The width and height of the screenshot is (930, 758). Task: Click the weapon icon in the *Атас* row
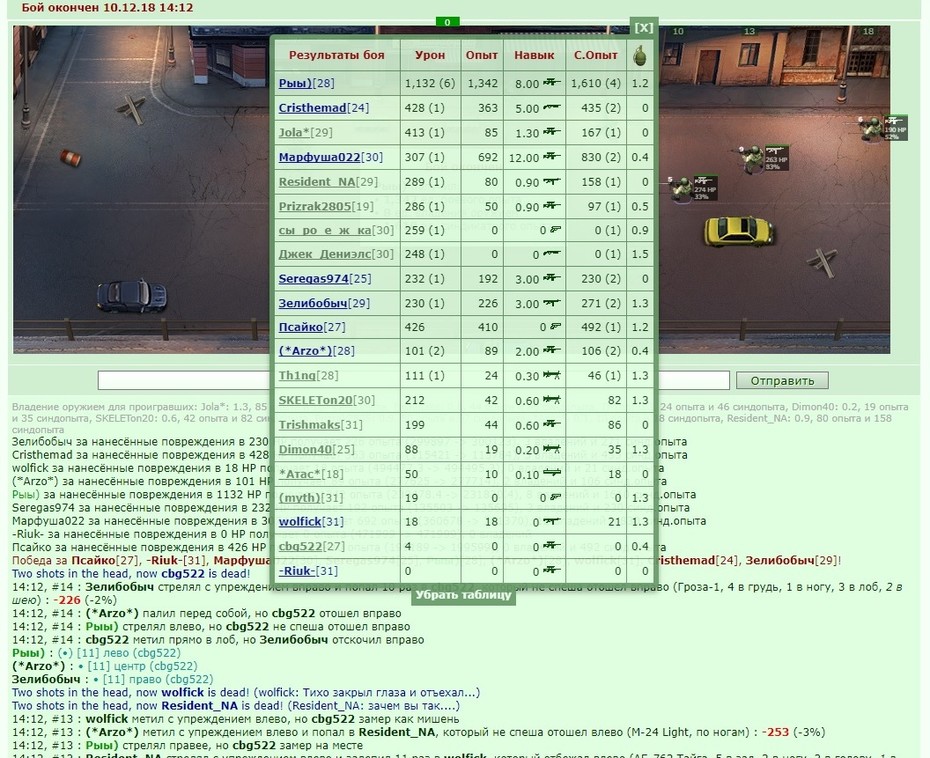(x=552, y=473)
